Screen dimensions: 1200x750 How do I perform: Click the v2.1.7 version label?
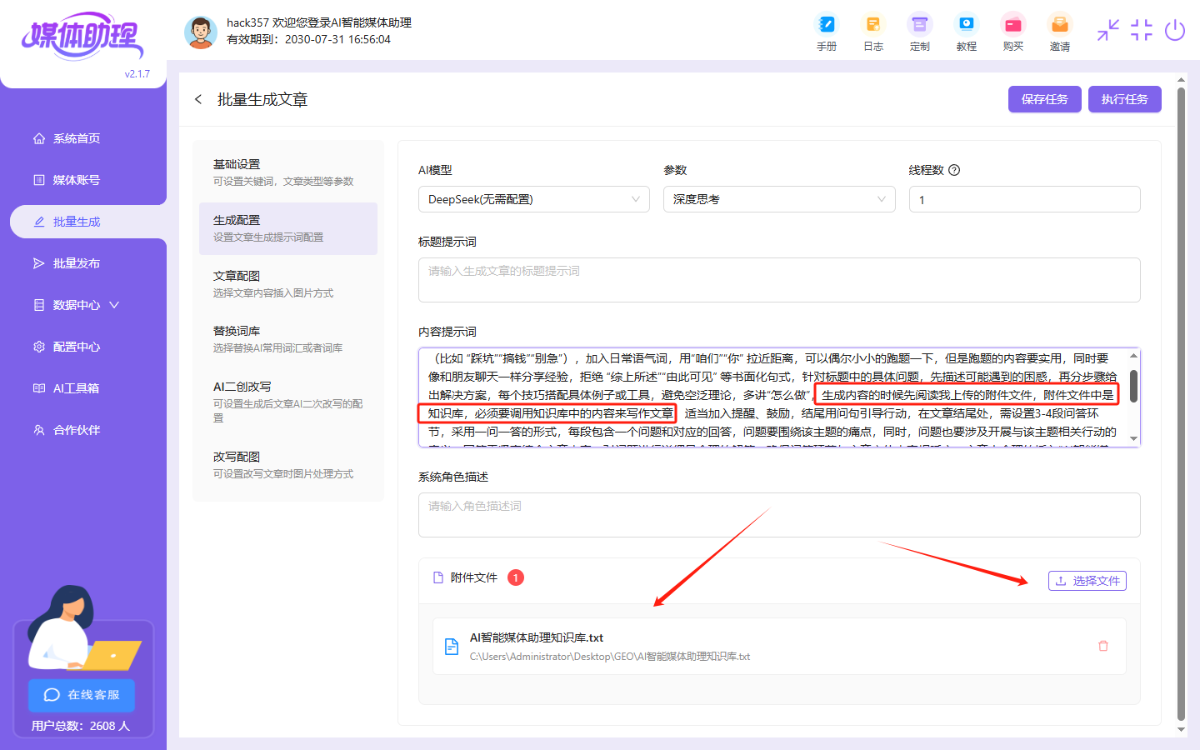point(137,74)
